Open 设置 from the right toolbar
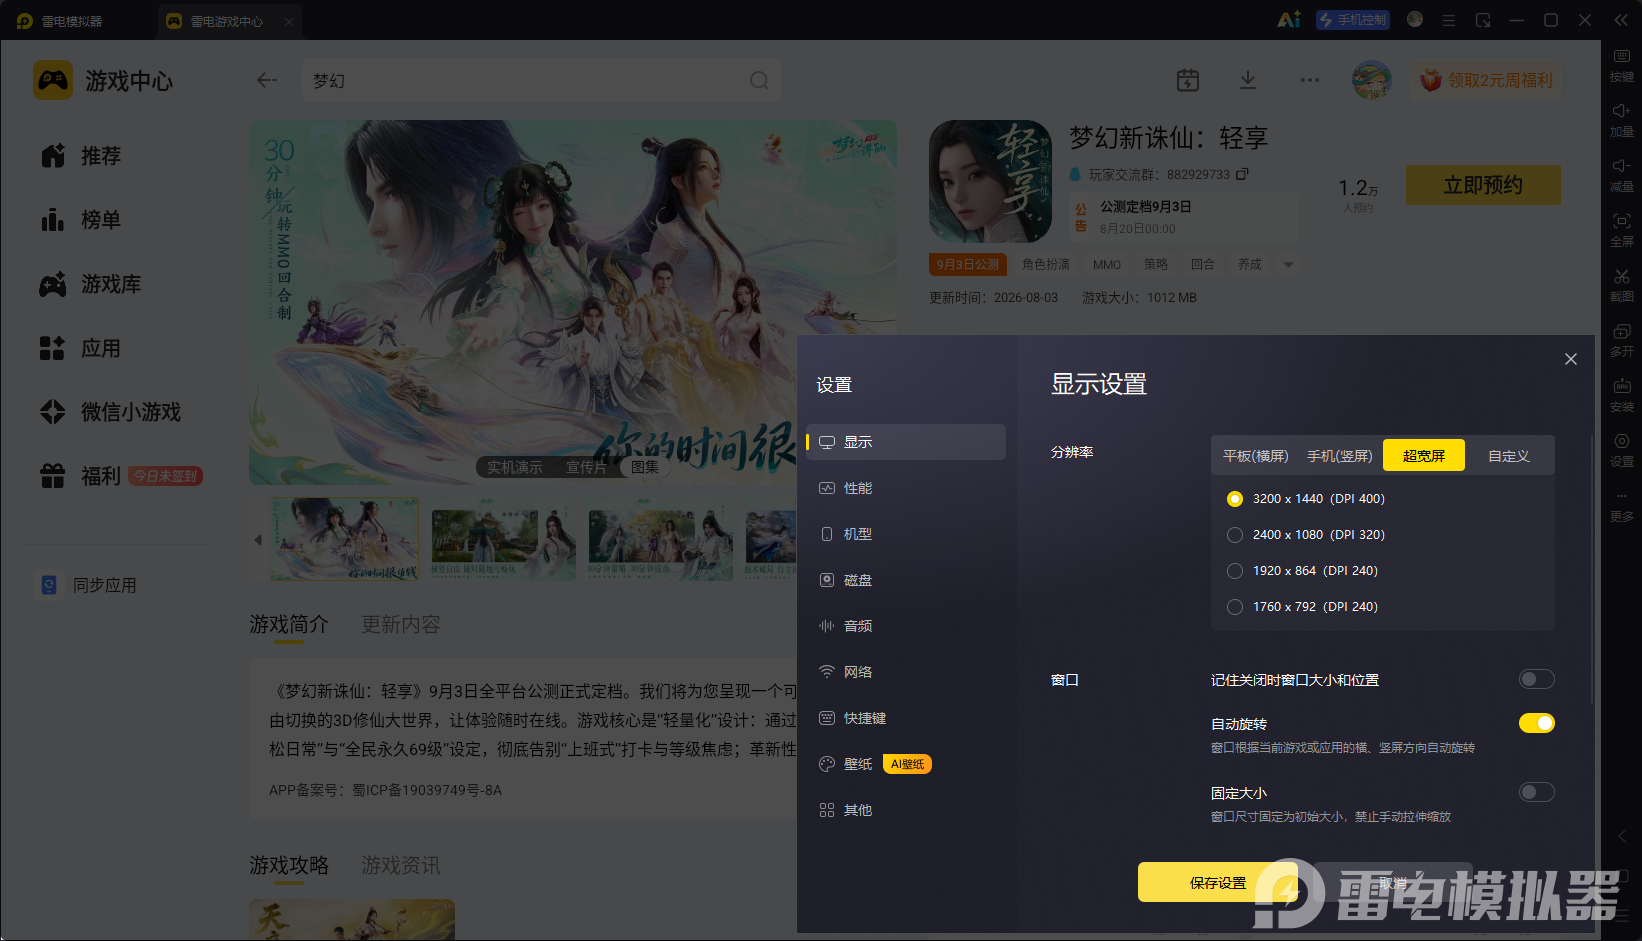 [1621, 449]
